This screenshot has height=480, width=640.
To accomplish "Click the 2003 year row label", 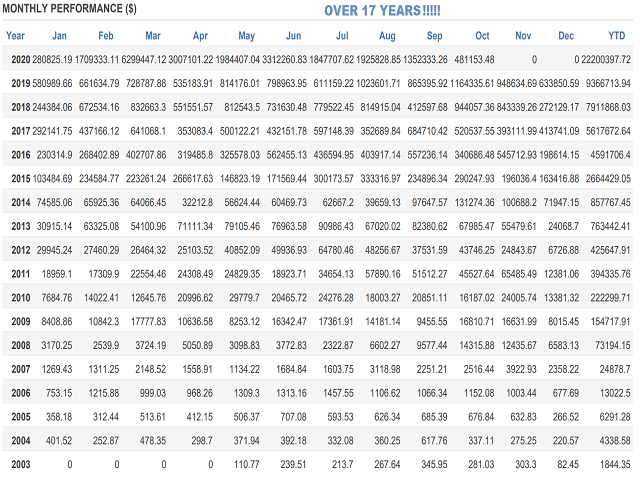I will [x=21, y=464].
